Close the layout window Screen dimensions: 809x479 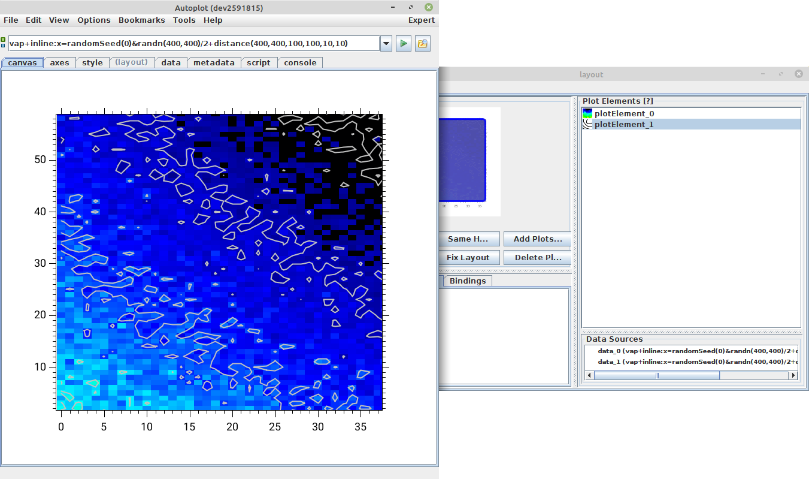(799, 74)
